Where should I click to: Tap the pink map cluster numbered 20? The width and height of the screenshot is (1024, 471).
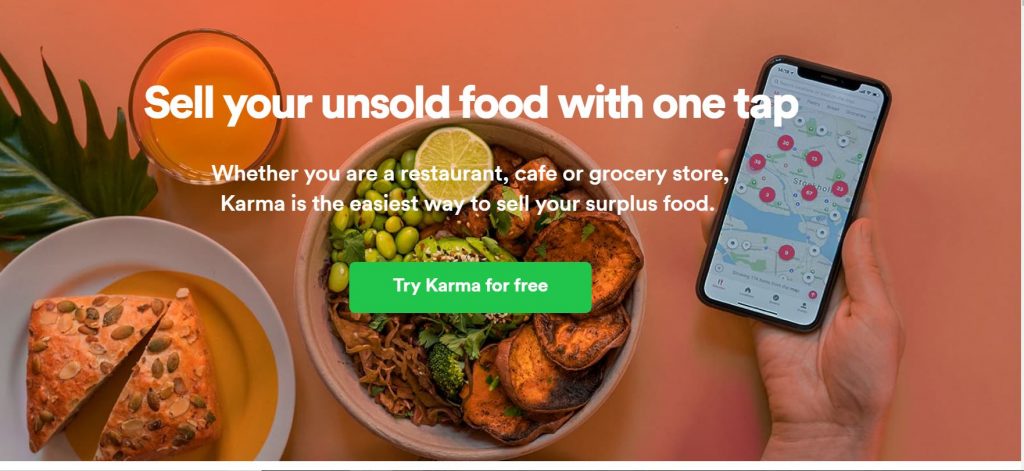pyautogui.click(x=786, y=143)
